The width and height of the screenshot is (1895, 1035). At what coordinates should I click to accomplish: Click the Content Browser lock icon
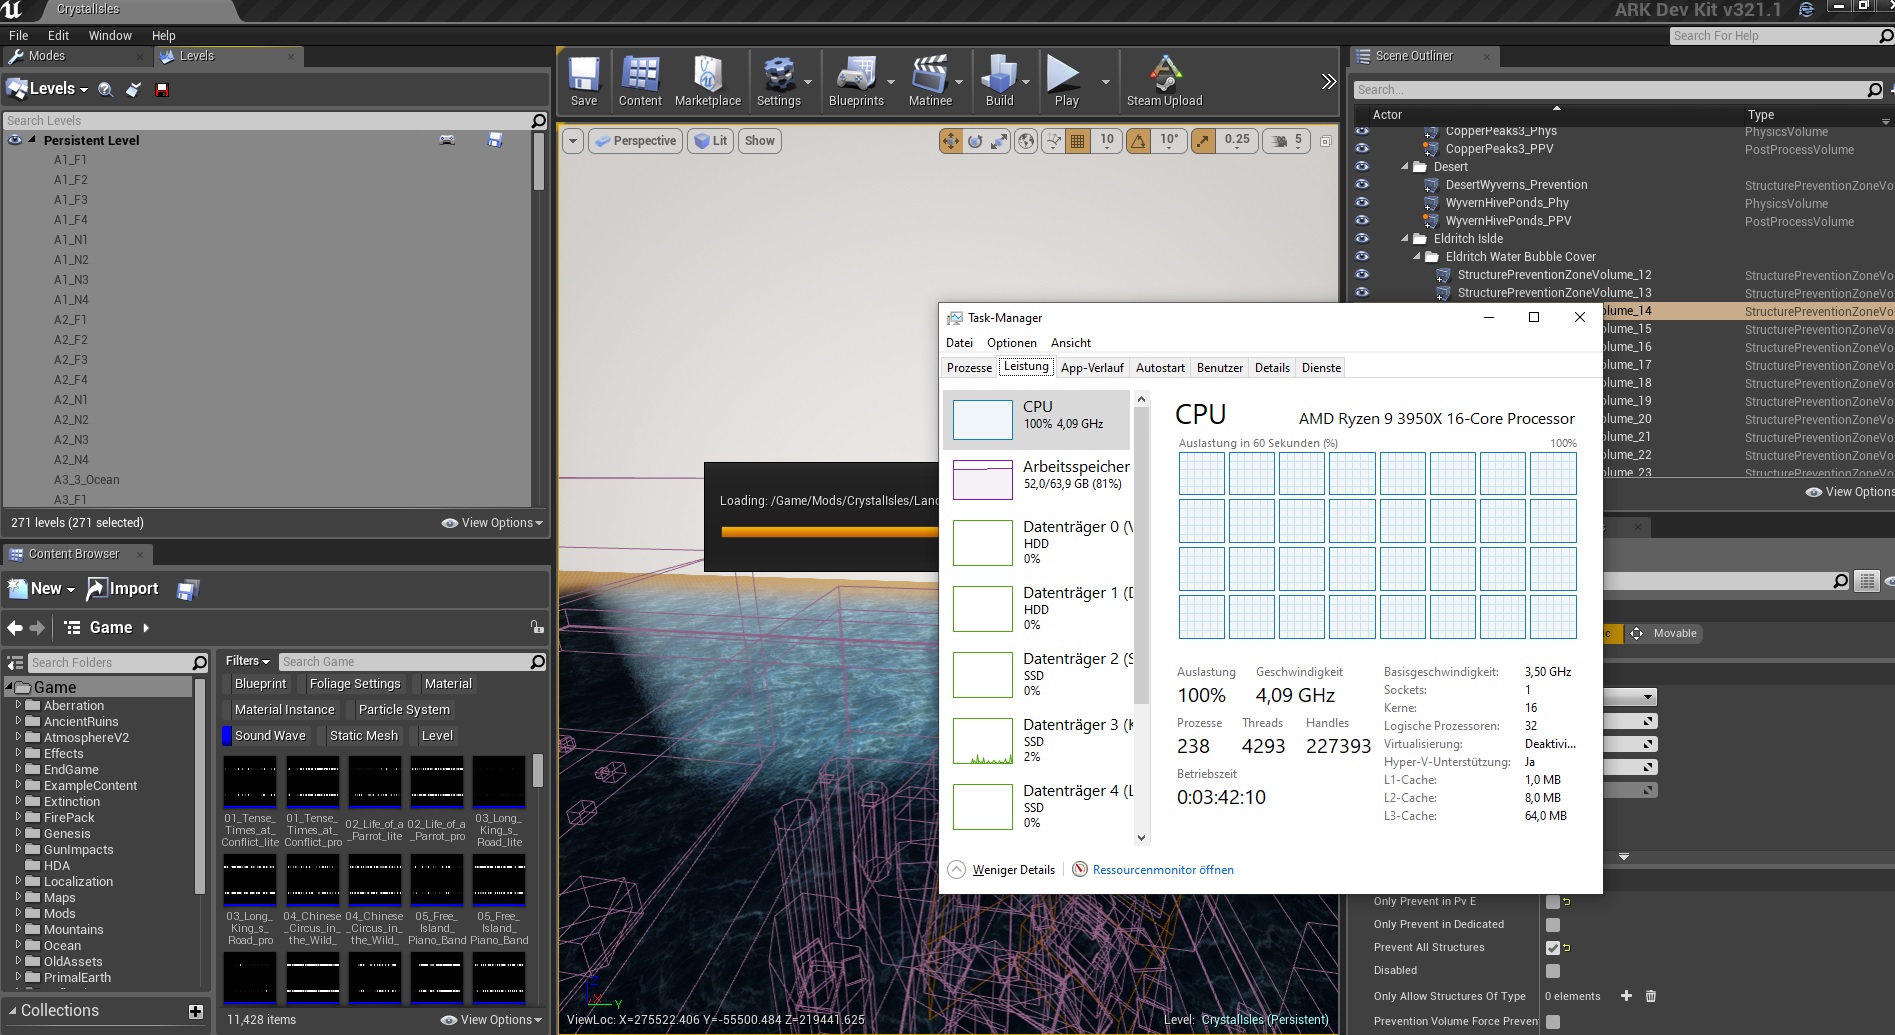(x=537, y=627)
